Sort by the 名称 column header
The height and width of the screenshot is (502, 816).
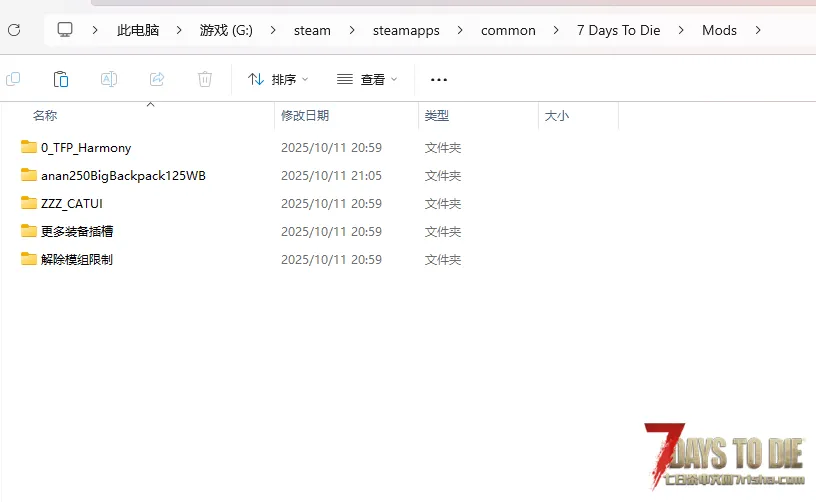tap(45, 116)
